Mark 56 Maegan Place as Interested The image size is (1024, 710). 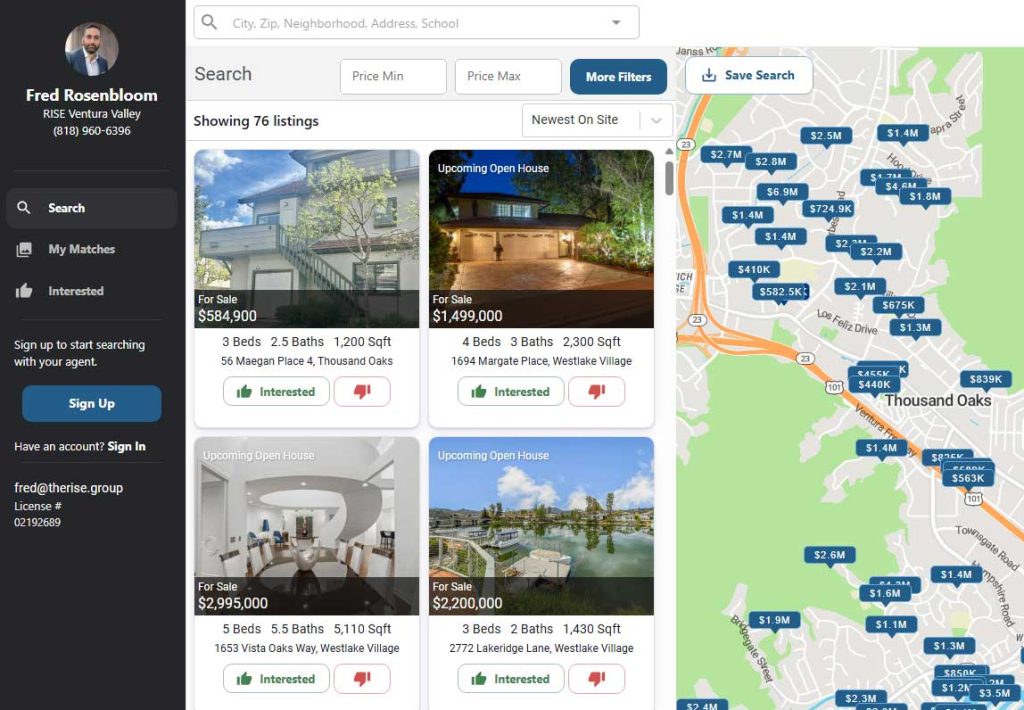(275, 391)
